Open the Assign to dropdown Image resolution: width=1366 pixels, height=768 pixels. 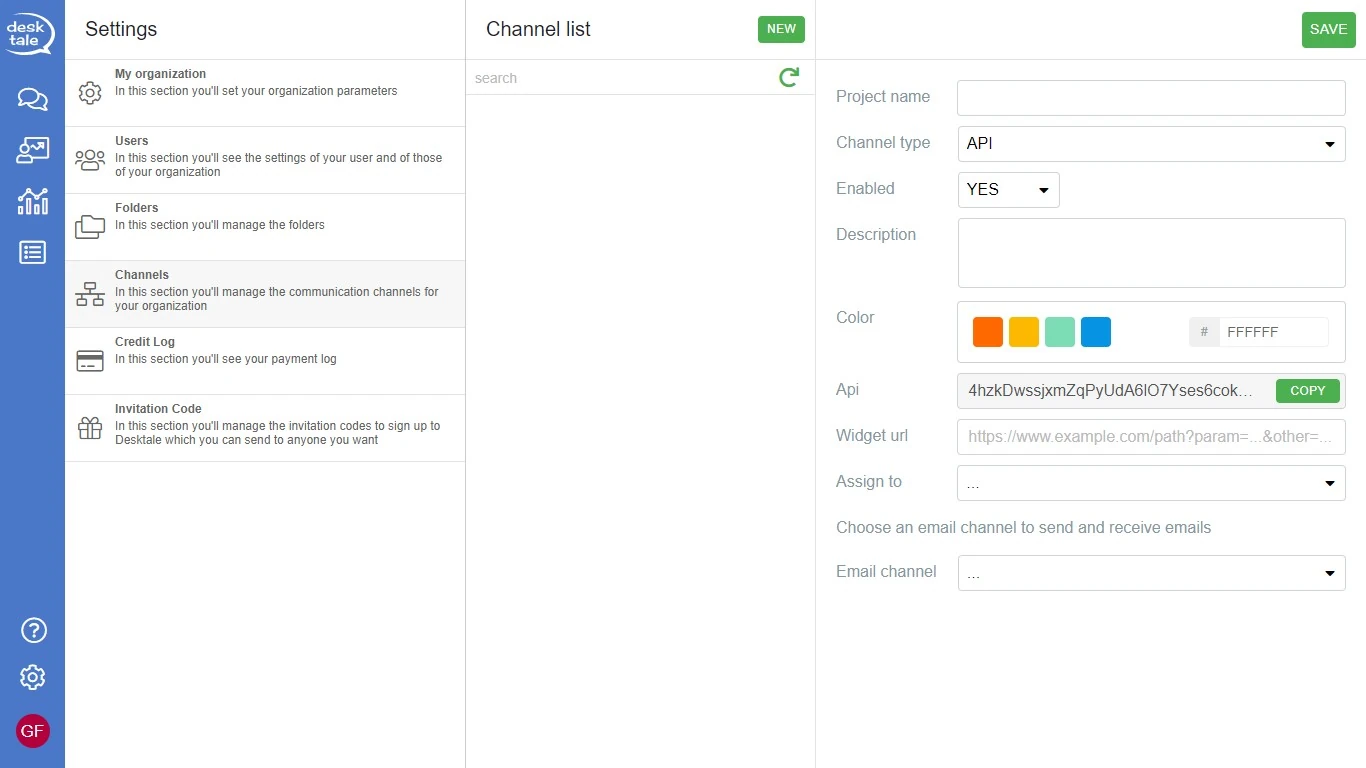tap(1151, 483)
